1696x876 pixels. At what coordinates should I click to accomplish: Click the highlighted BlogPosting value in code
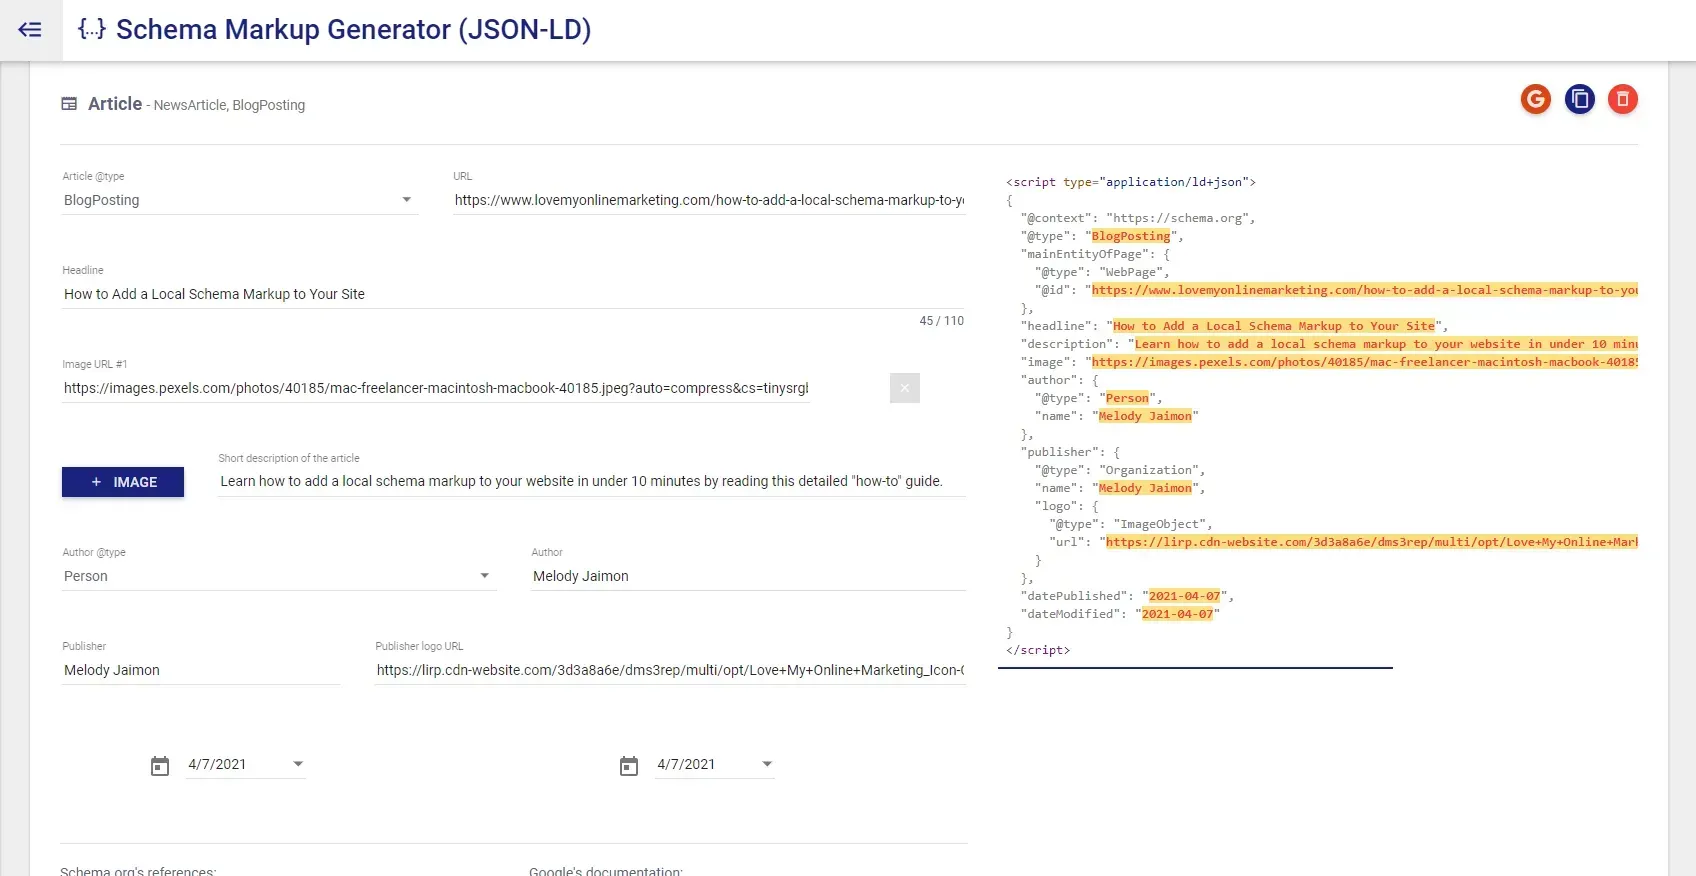pos(1131,236)
